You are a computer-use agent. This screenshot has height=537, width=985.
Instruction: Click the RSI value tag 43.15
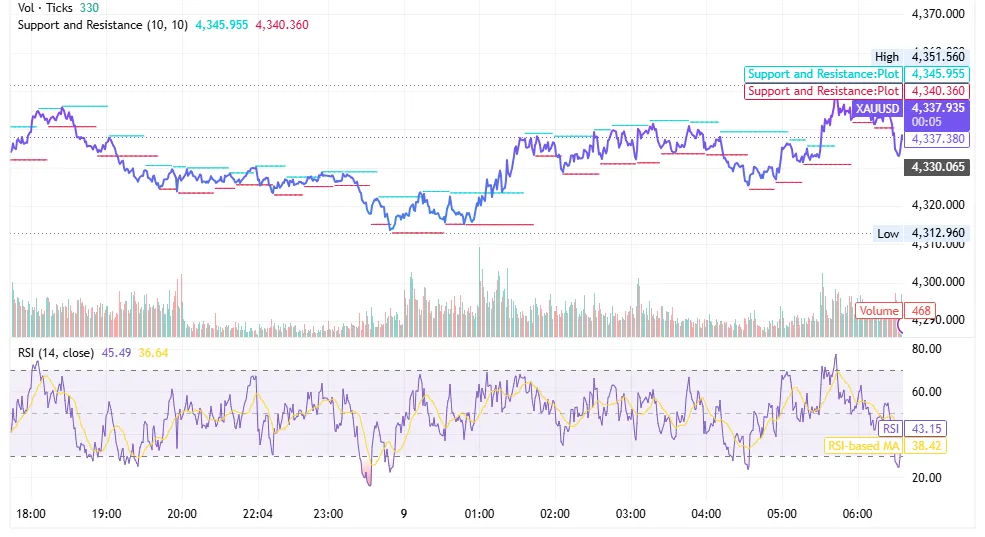point(926,429)
